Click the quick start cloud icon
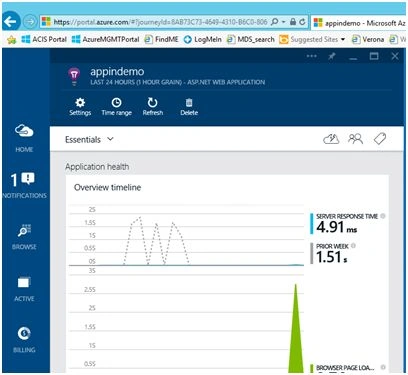 tap(331, 139)
